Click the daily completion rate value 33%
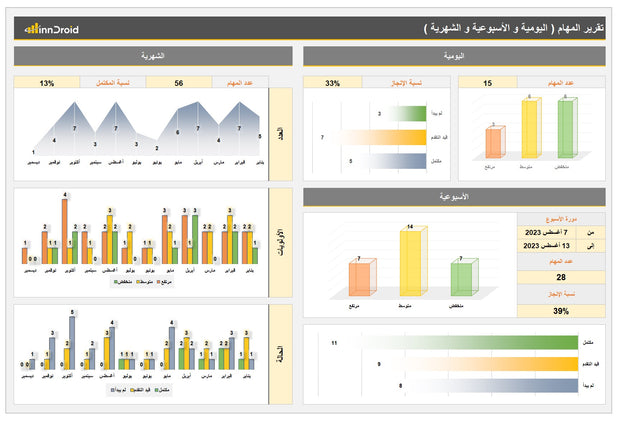This screenshot has width=620, height=421. coord(333,83)
